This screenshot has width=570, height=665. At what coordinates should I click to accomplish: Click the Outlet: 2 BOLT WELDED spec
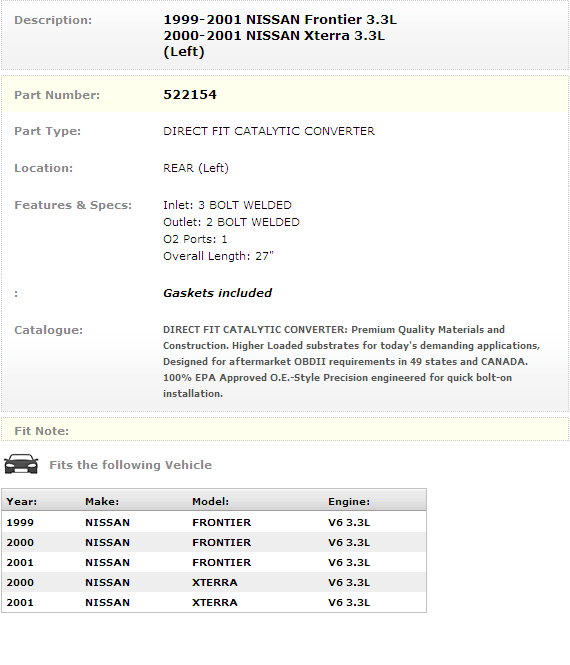[x=231, y=222]
